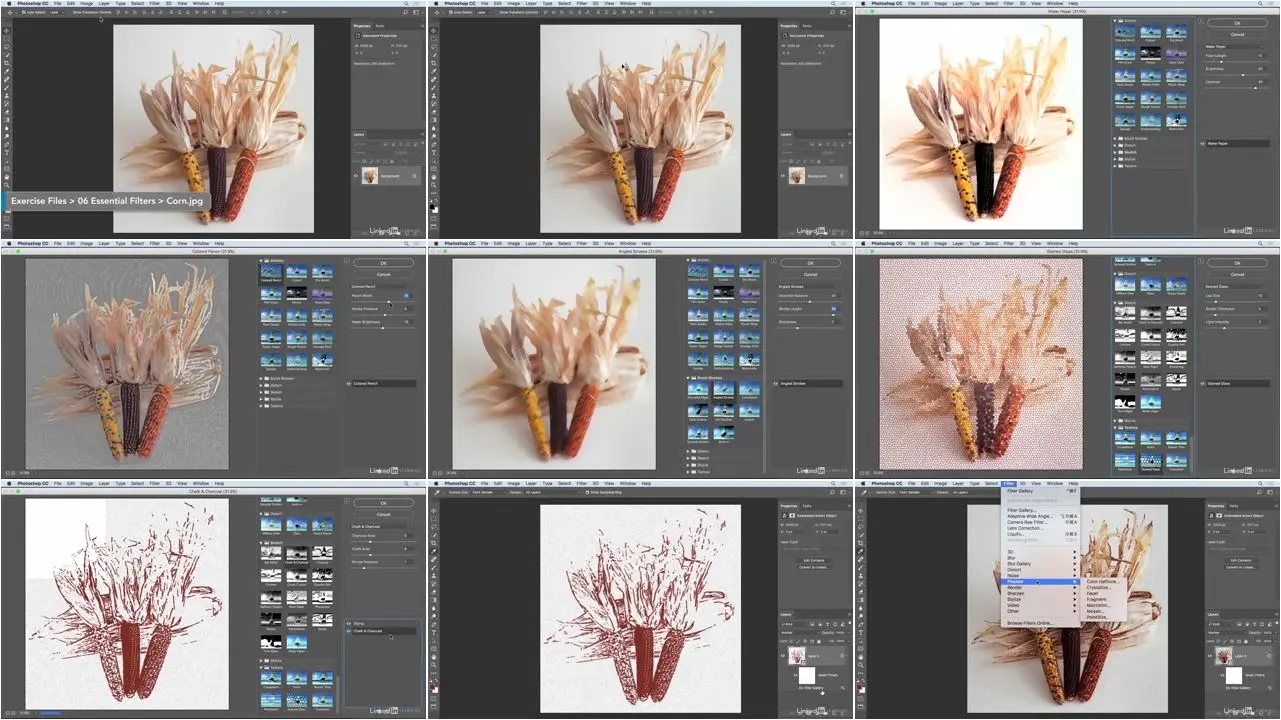Open the foreground color swatch in open Filter menu frame
Image resolution: width=1281 pixels, height=720 pixels.
tap(859, 687)
